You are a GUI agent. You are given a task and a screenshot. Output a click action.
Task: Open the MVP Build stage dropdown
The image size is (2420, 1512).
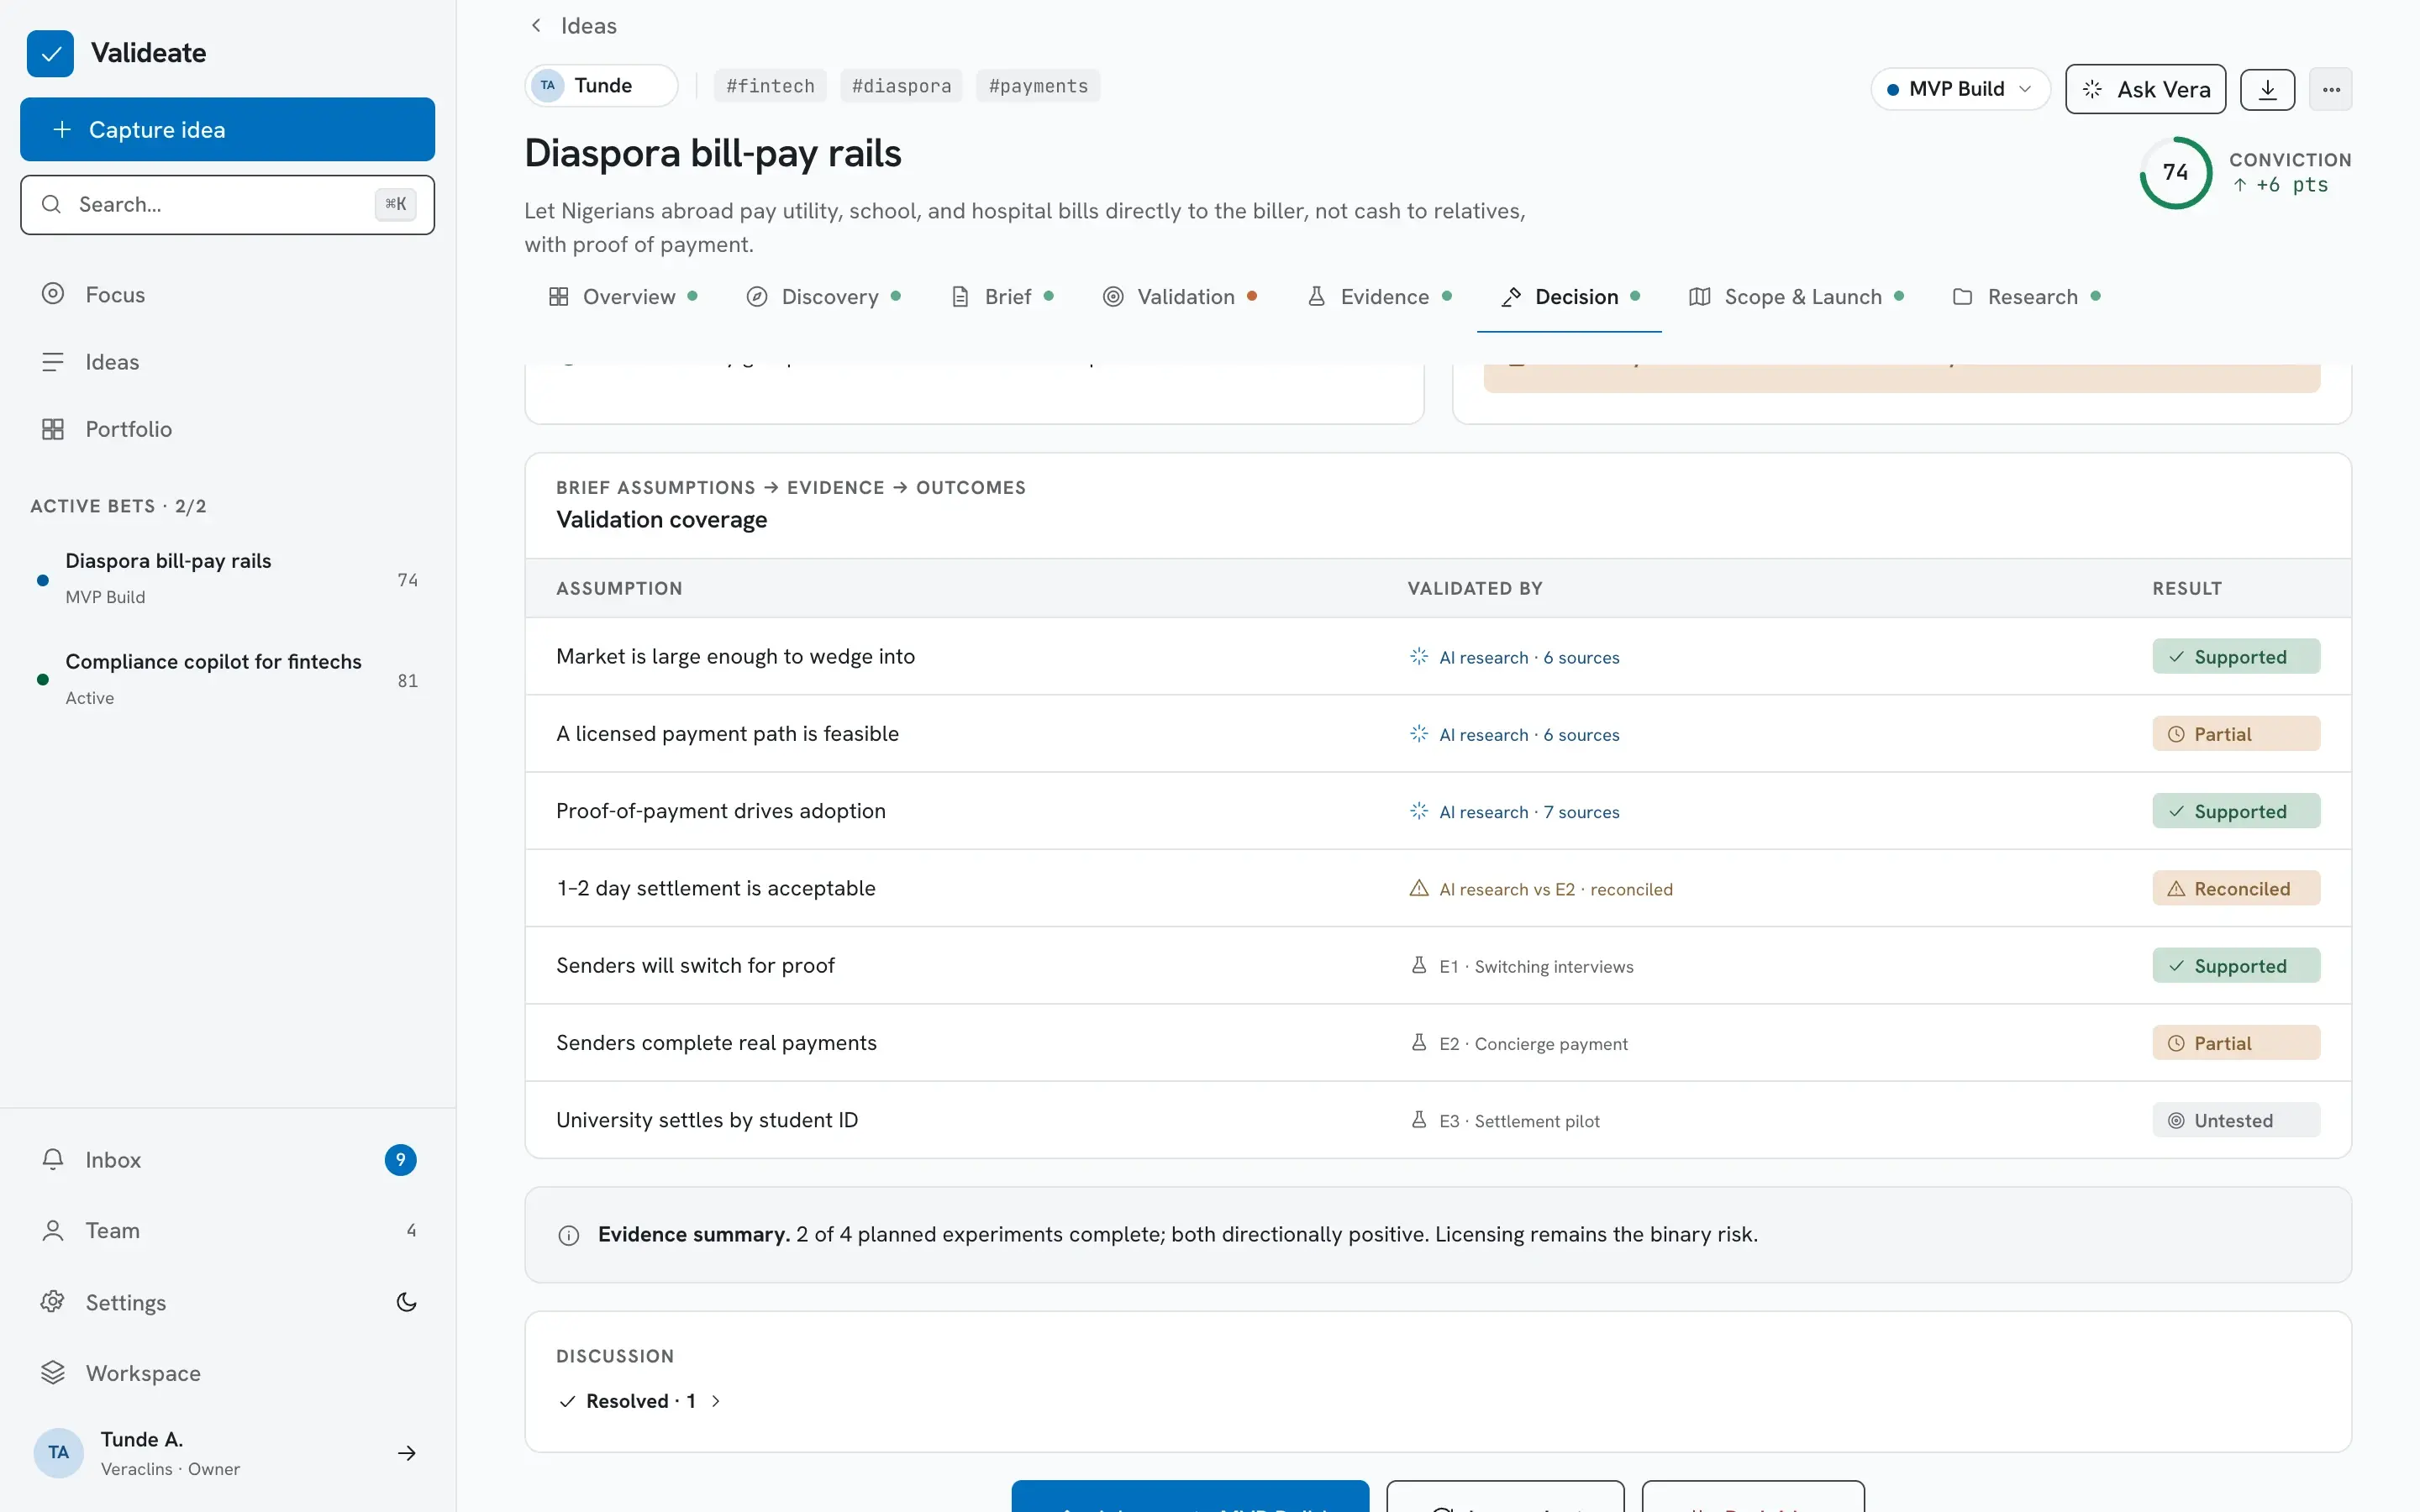[x=1960, y=89]
